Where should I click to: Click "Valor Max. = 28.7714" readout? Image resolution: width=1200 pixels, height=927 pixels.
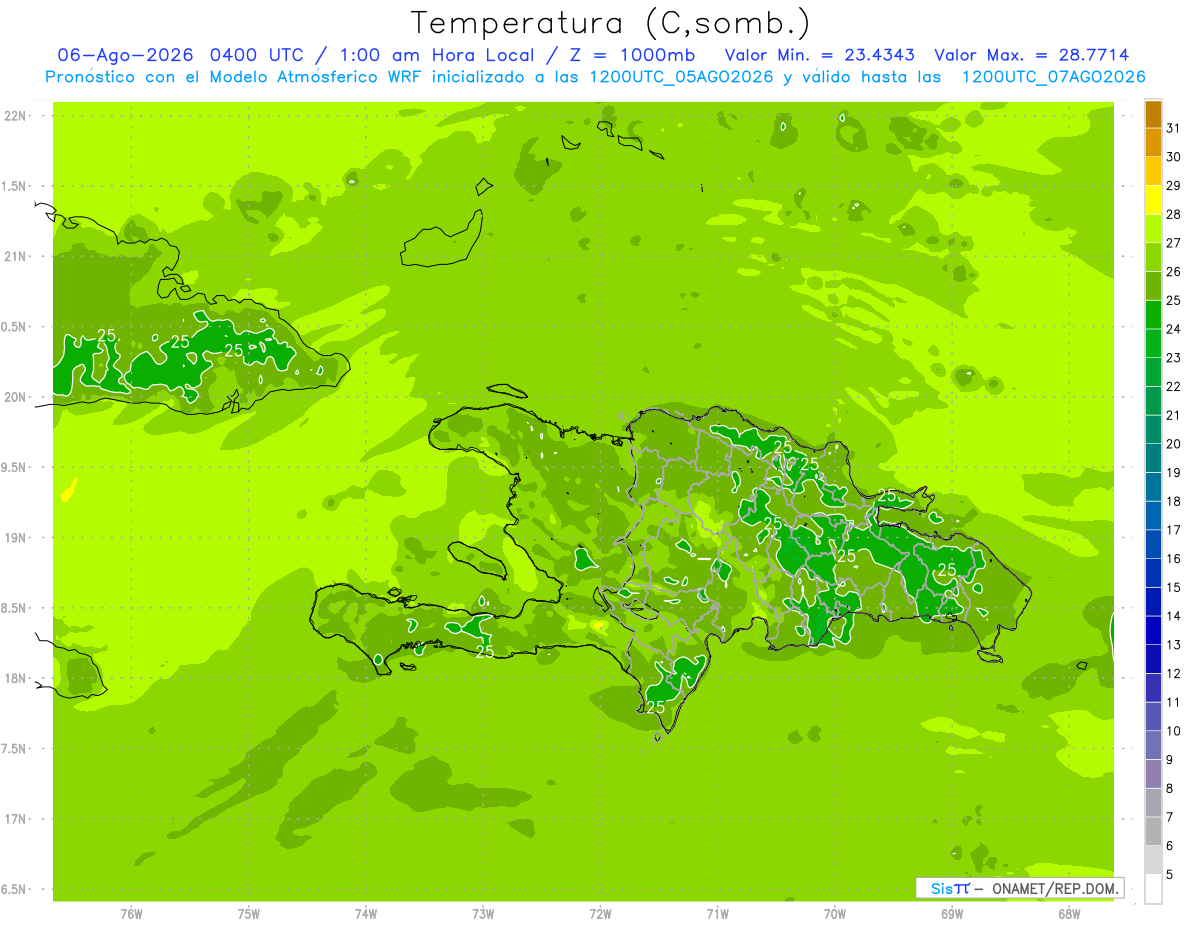(x=1032, y=55)
